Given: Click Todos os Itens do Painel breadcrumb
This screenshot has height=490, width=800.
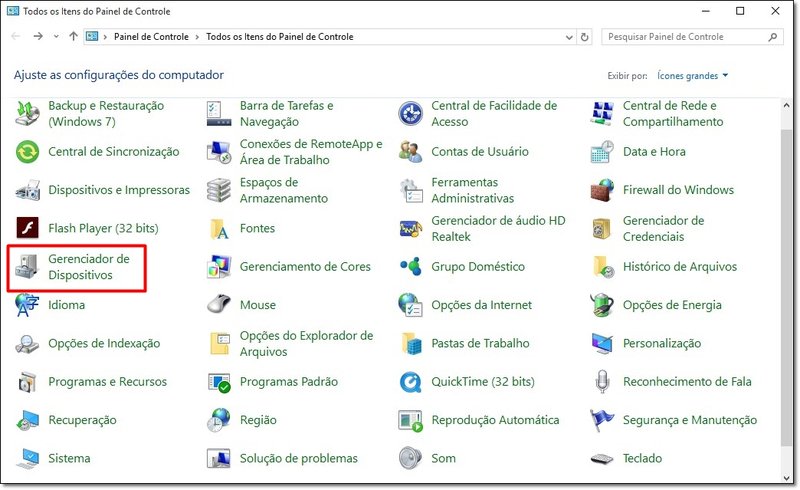Looking at the screenshot, I should coord(280,37).
